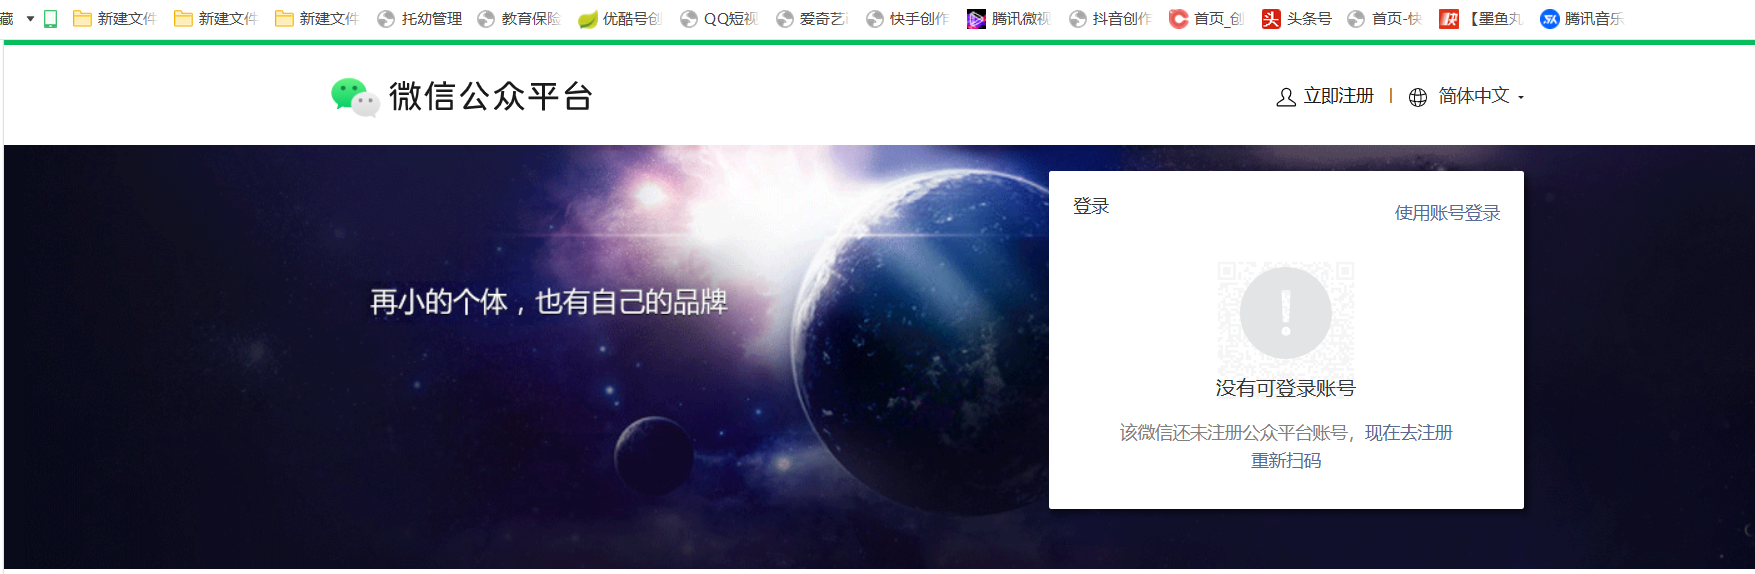Click the green mobile device bookmark icon
The image size is (1755, 574).
pos(51,19)
